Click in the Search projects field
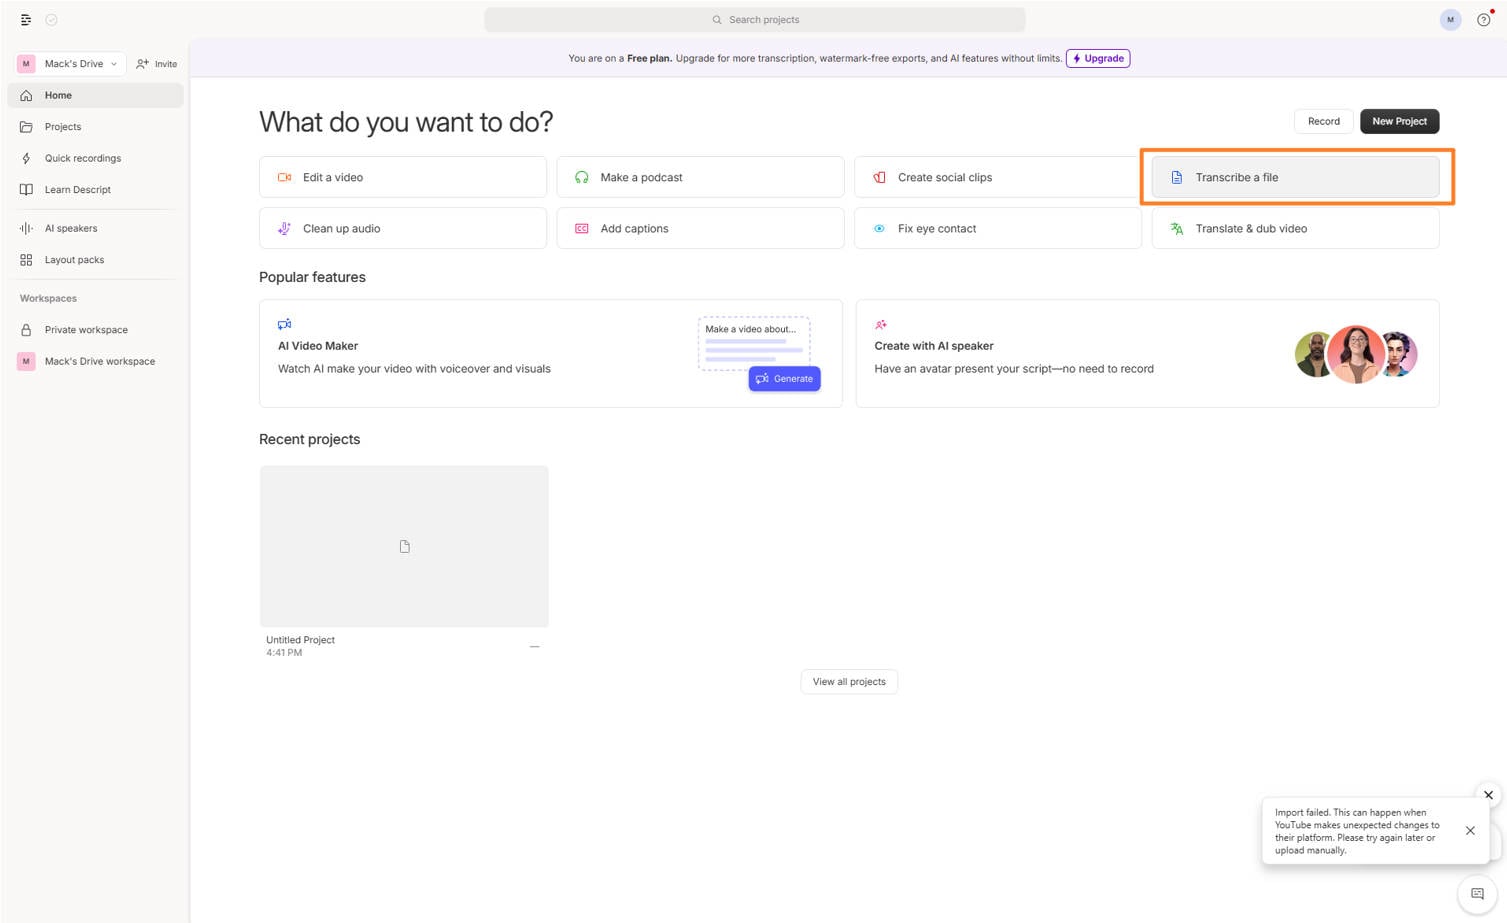 [x=755, y=20]
